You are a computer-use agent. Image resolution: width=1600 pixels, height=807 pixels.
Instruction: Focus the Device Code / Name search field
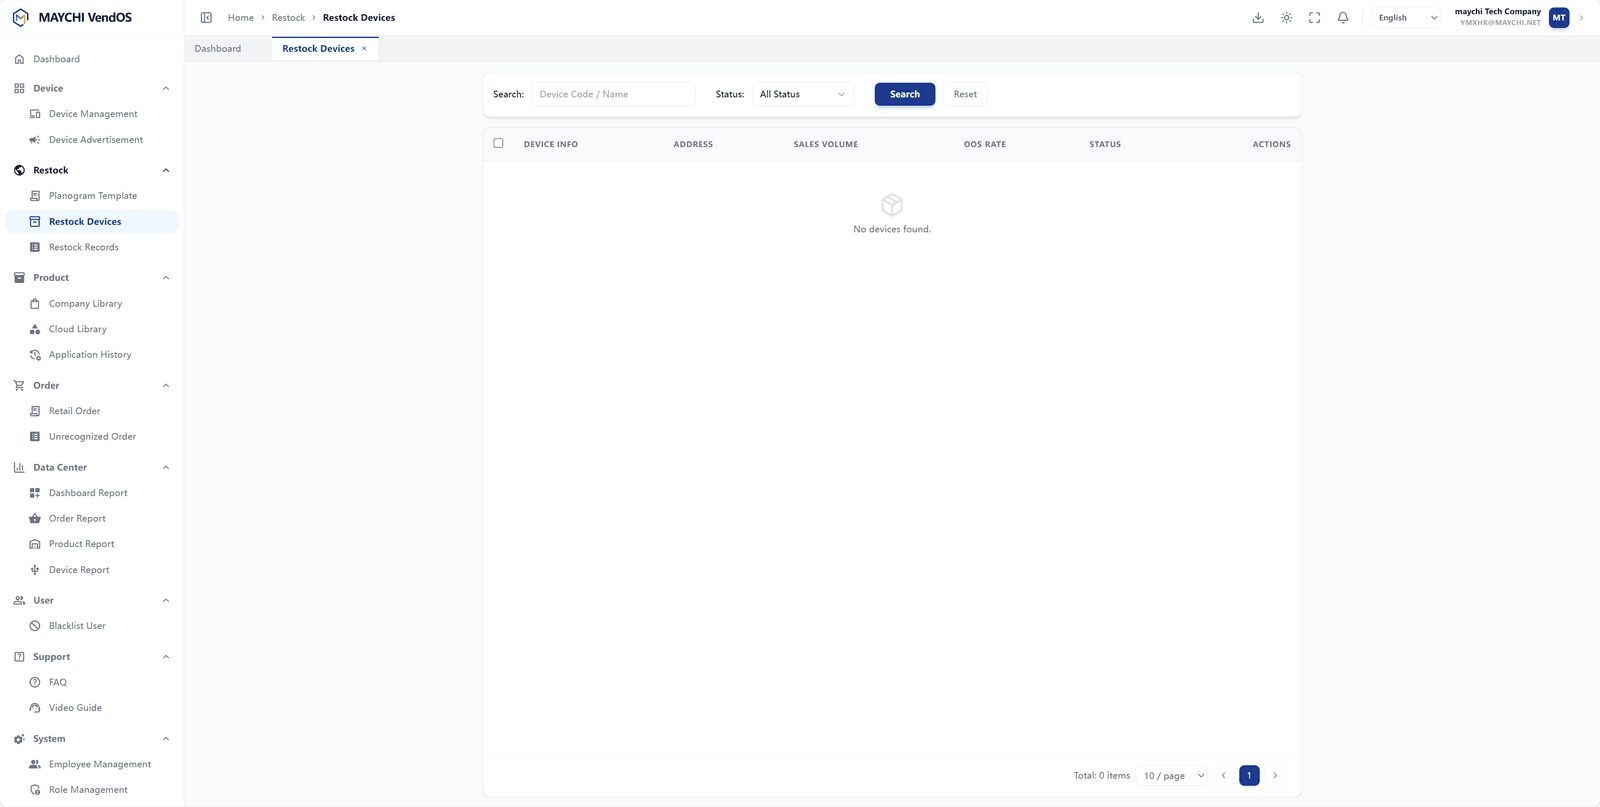point(613,94)
